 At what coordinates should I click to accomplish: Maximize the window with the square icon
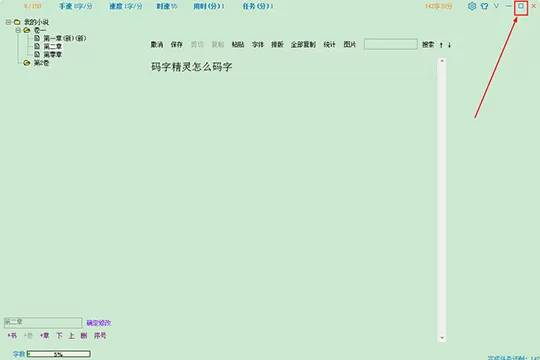click(x=521, y=6)
